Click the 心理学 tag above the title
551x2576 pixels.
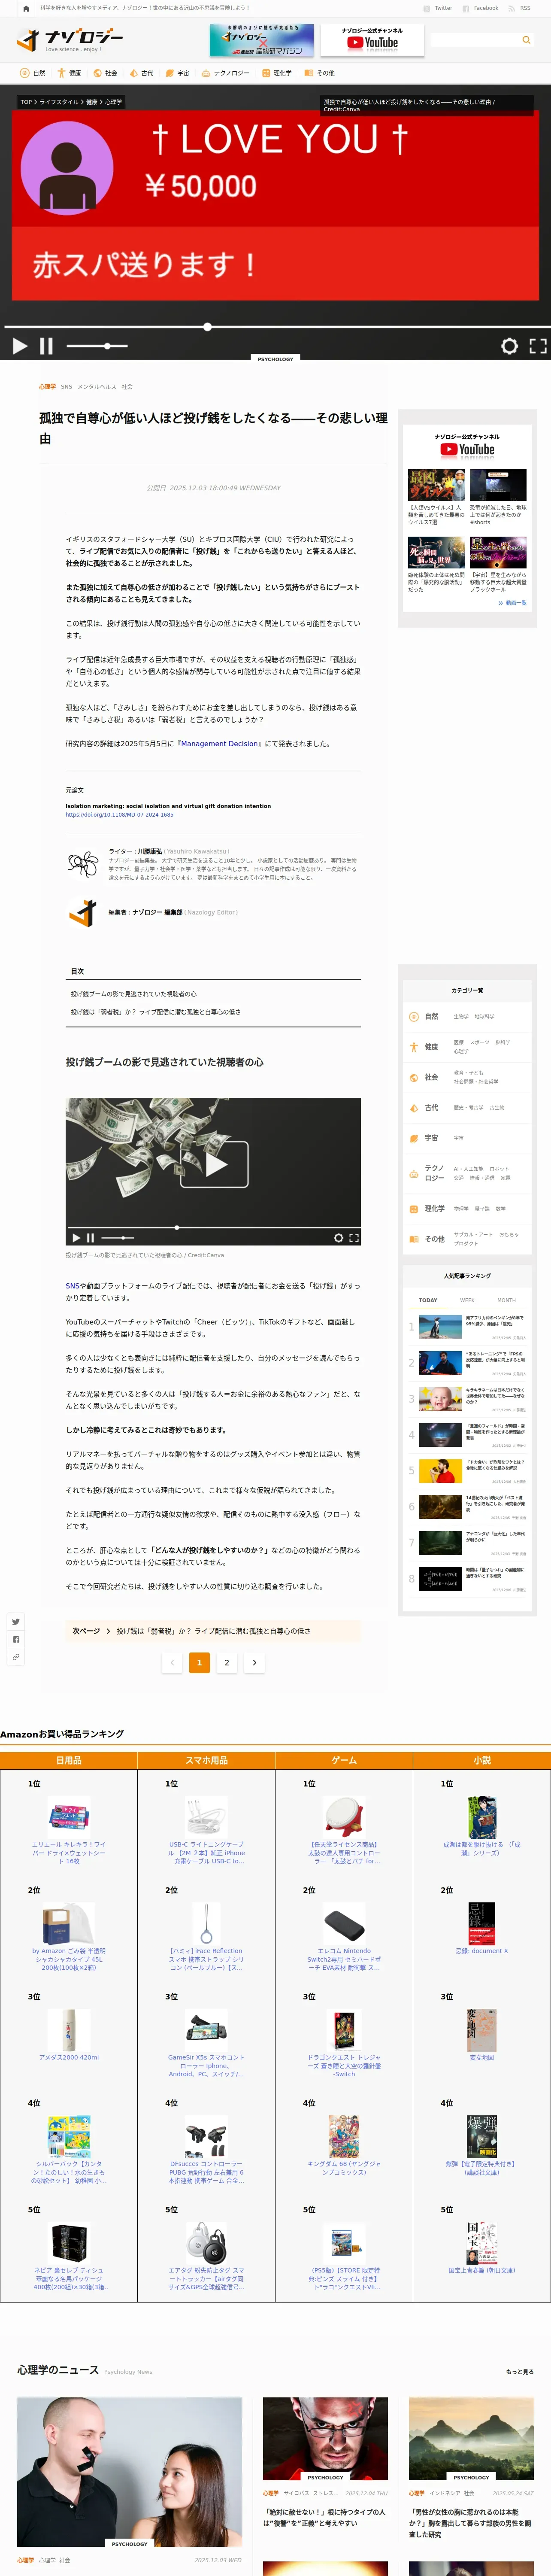(47, 386)
